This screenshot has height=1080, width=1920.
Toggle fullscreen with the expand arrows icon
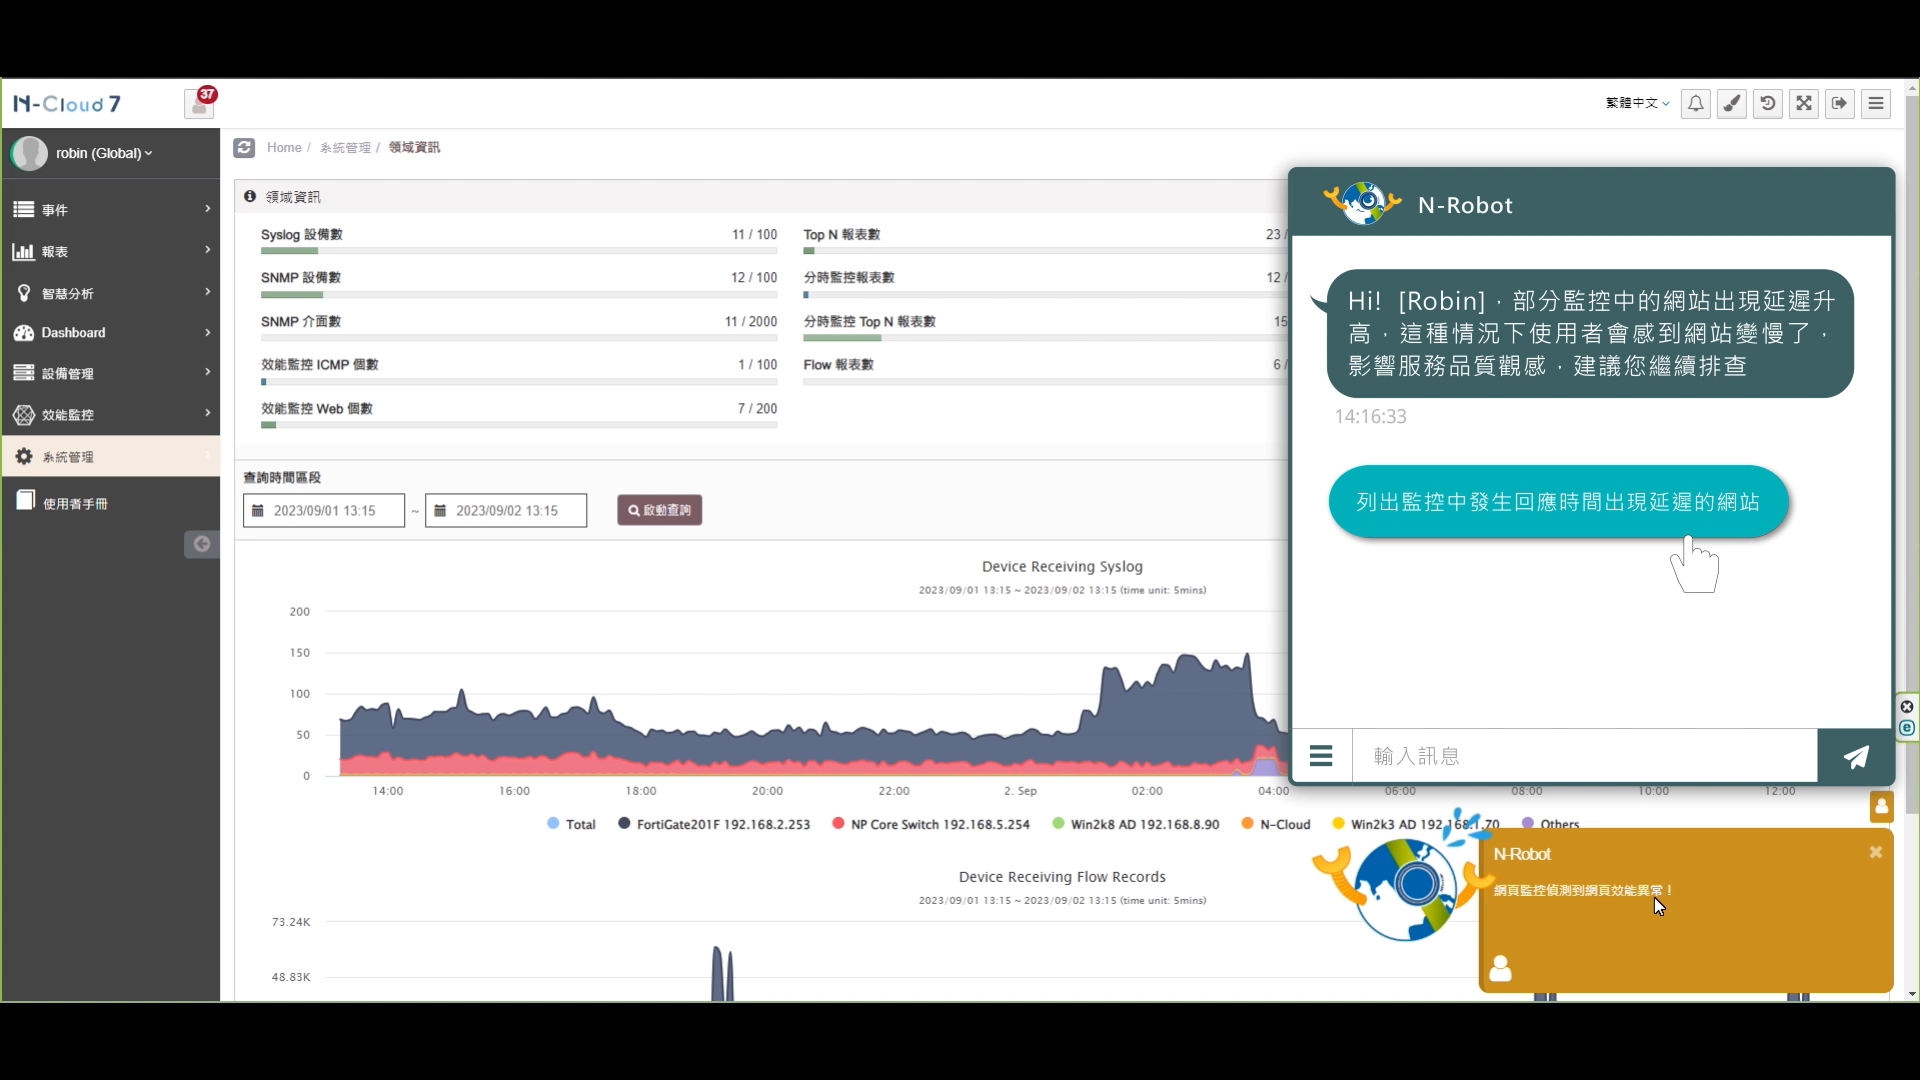pos(1804,104)
